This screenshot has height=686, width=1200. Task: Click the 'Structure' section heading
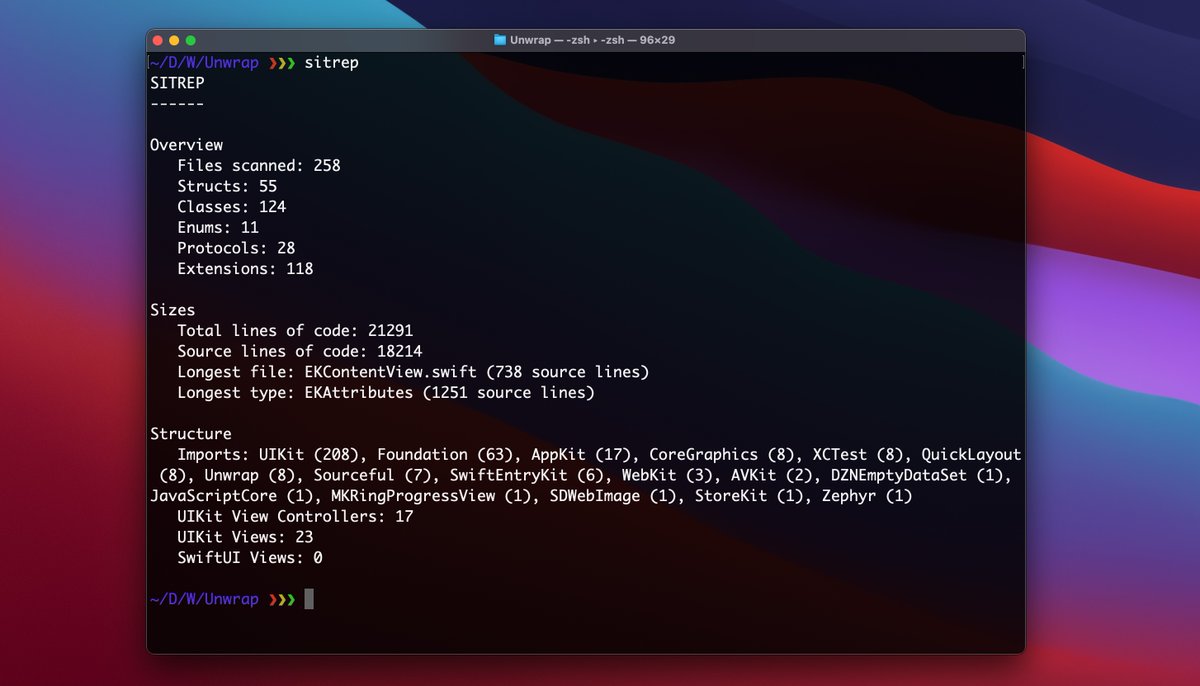click(x=190, y=434)
